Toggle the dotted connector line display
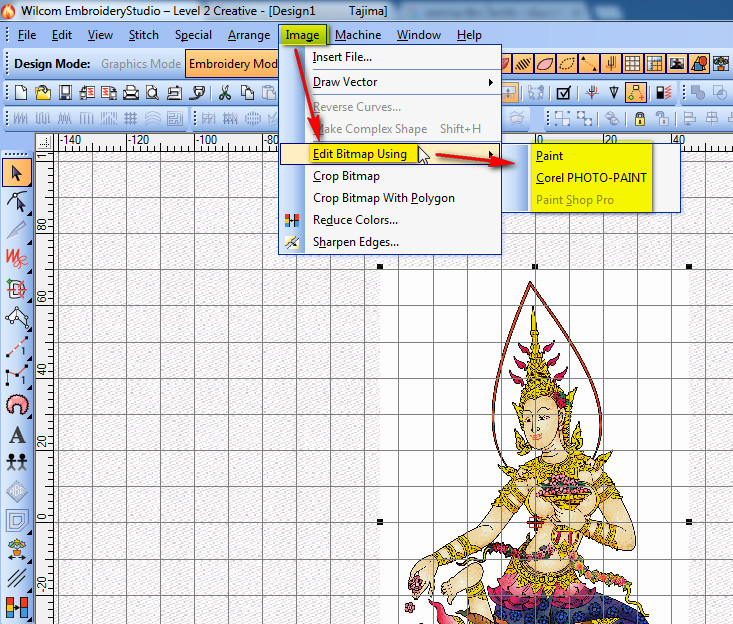The width and height of the screenshot is (733, 624). point(589,64)
